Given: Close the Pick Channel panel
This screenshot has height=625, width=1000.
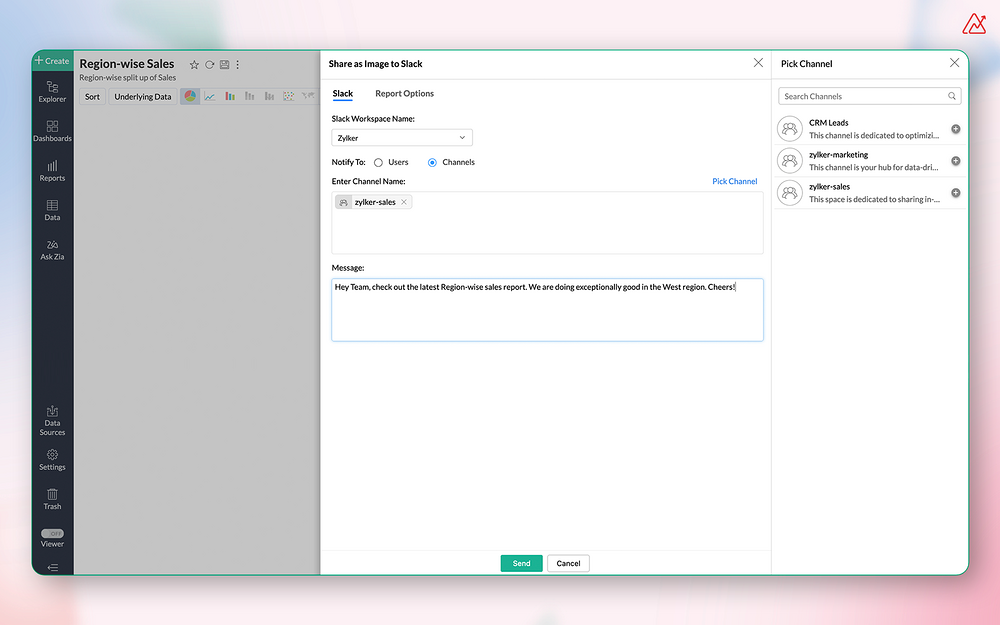Looking at the screenshot, I should pyautogui.click(x=954, y=62).
